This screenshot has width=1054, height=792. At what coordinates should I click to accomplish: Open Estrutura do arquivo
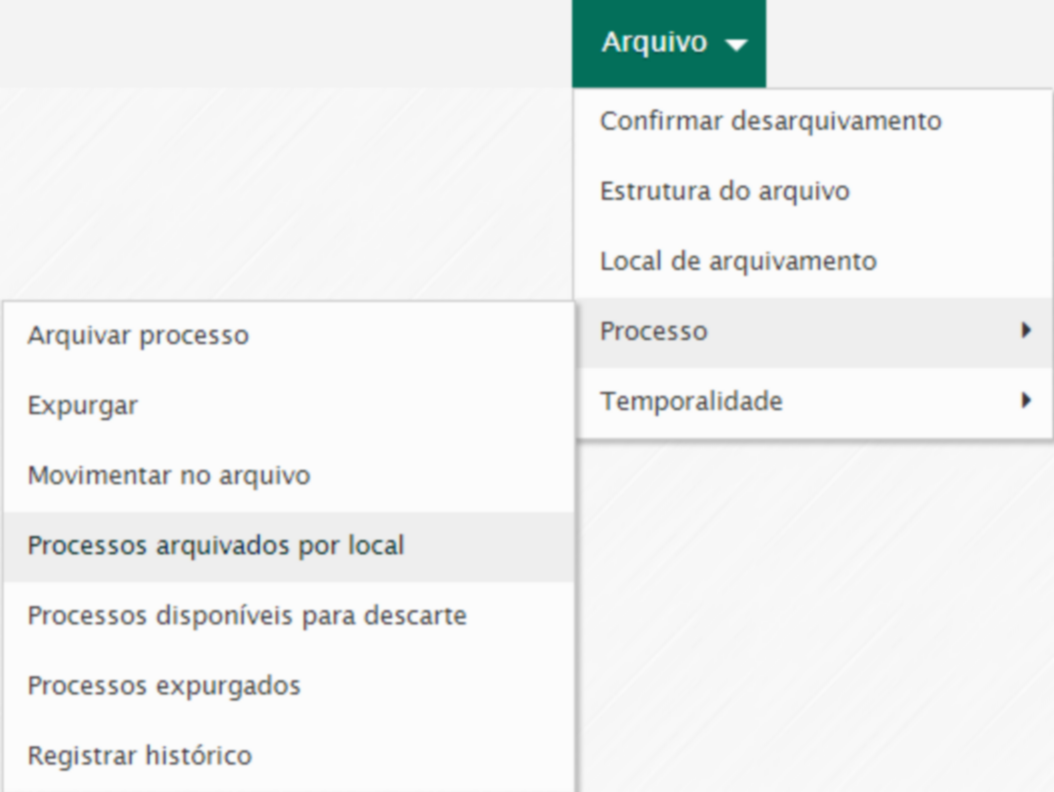(813, 191)
